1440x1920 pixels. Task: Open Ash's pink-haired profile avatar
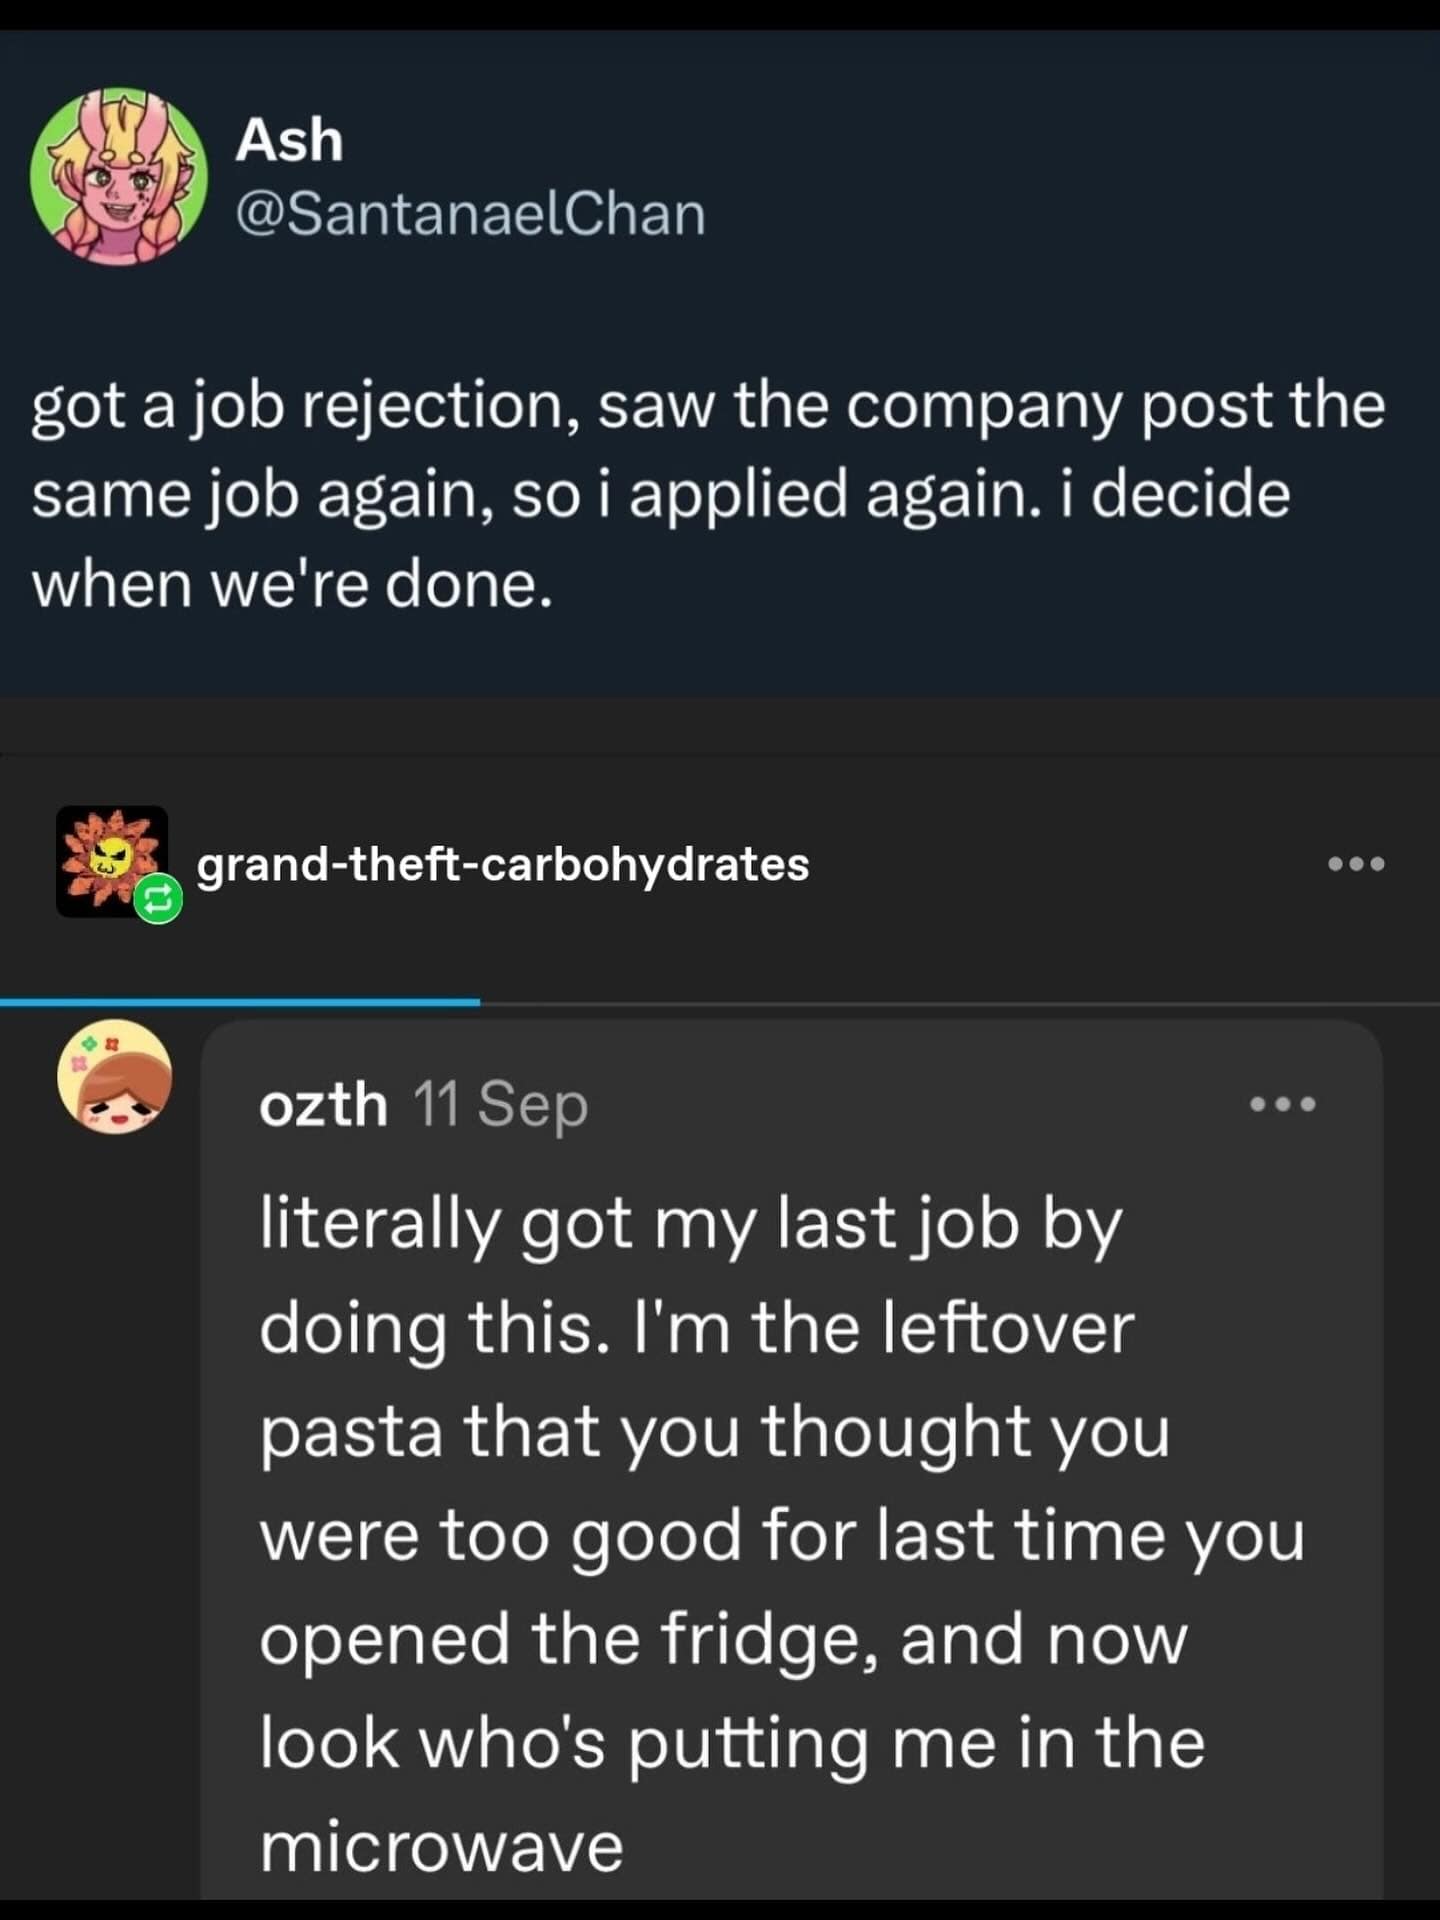(119, 177)
